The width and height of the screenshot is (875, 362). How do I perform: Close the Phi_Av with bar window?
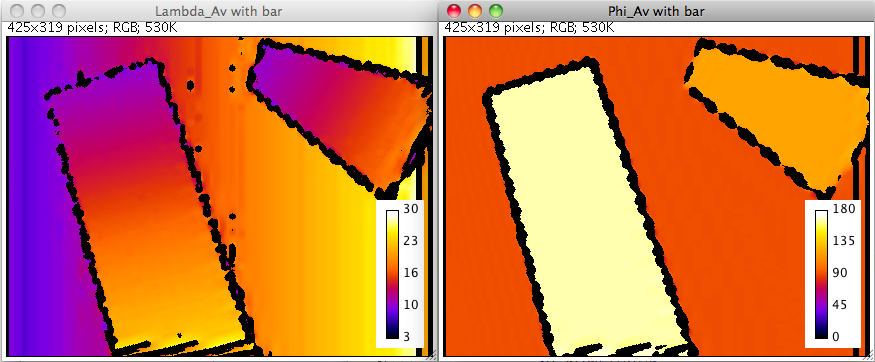(455, 11)
